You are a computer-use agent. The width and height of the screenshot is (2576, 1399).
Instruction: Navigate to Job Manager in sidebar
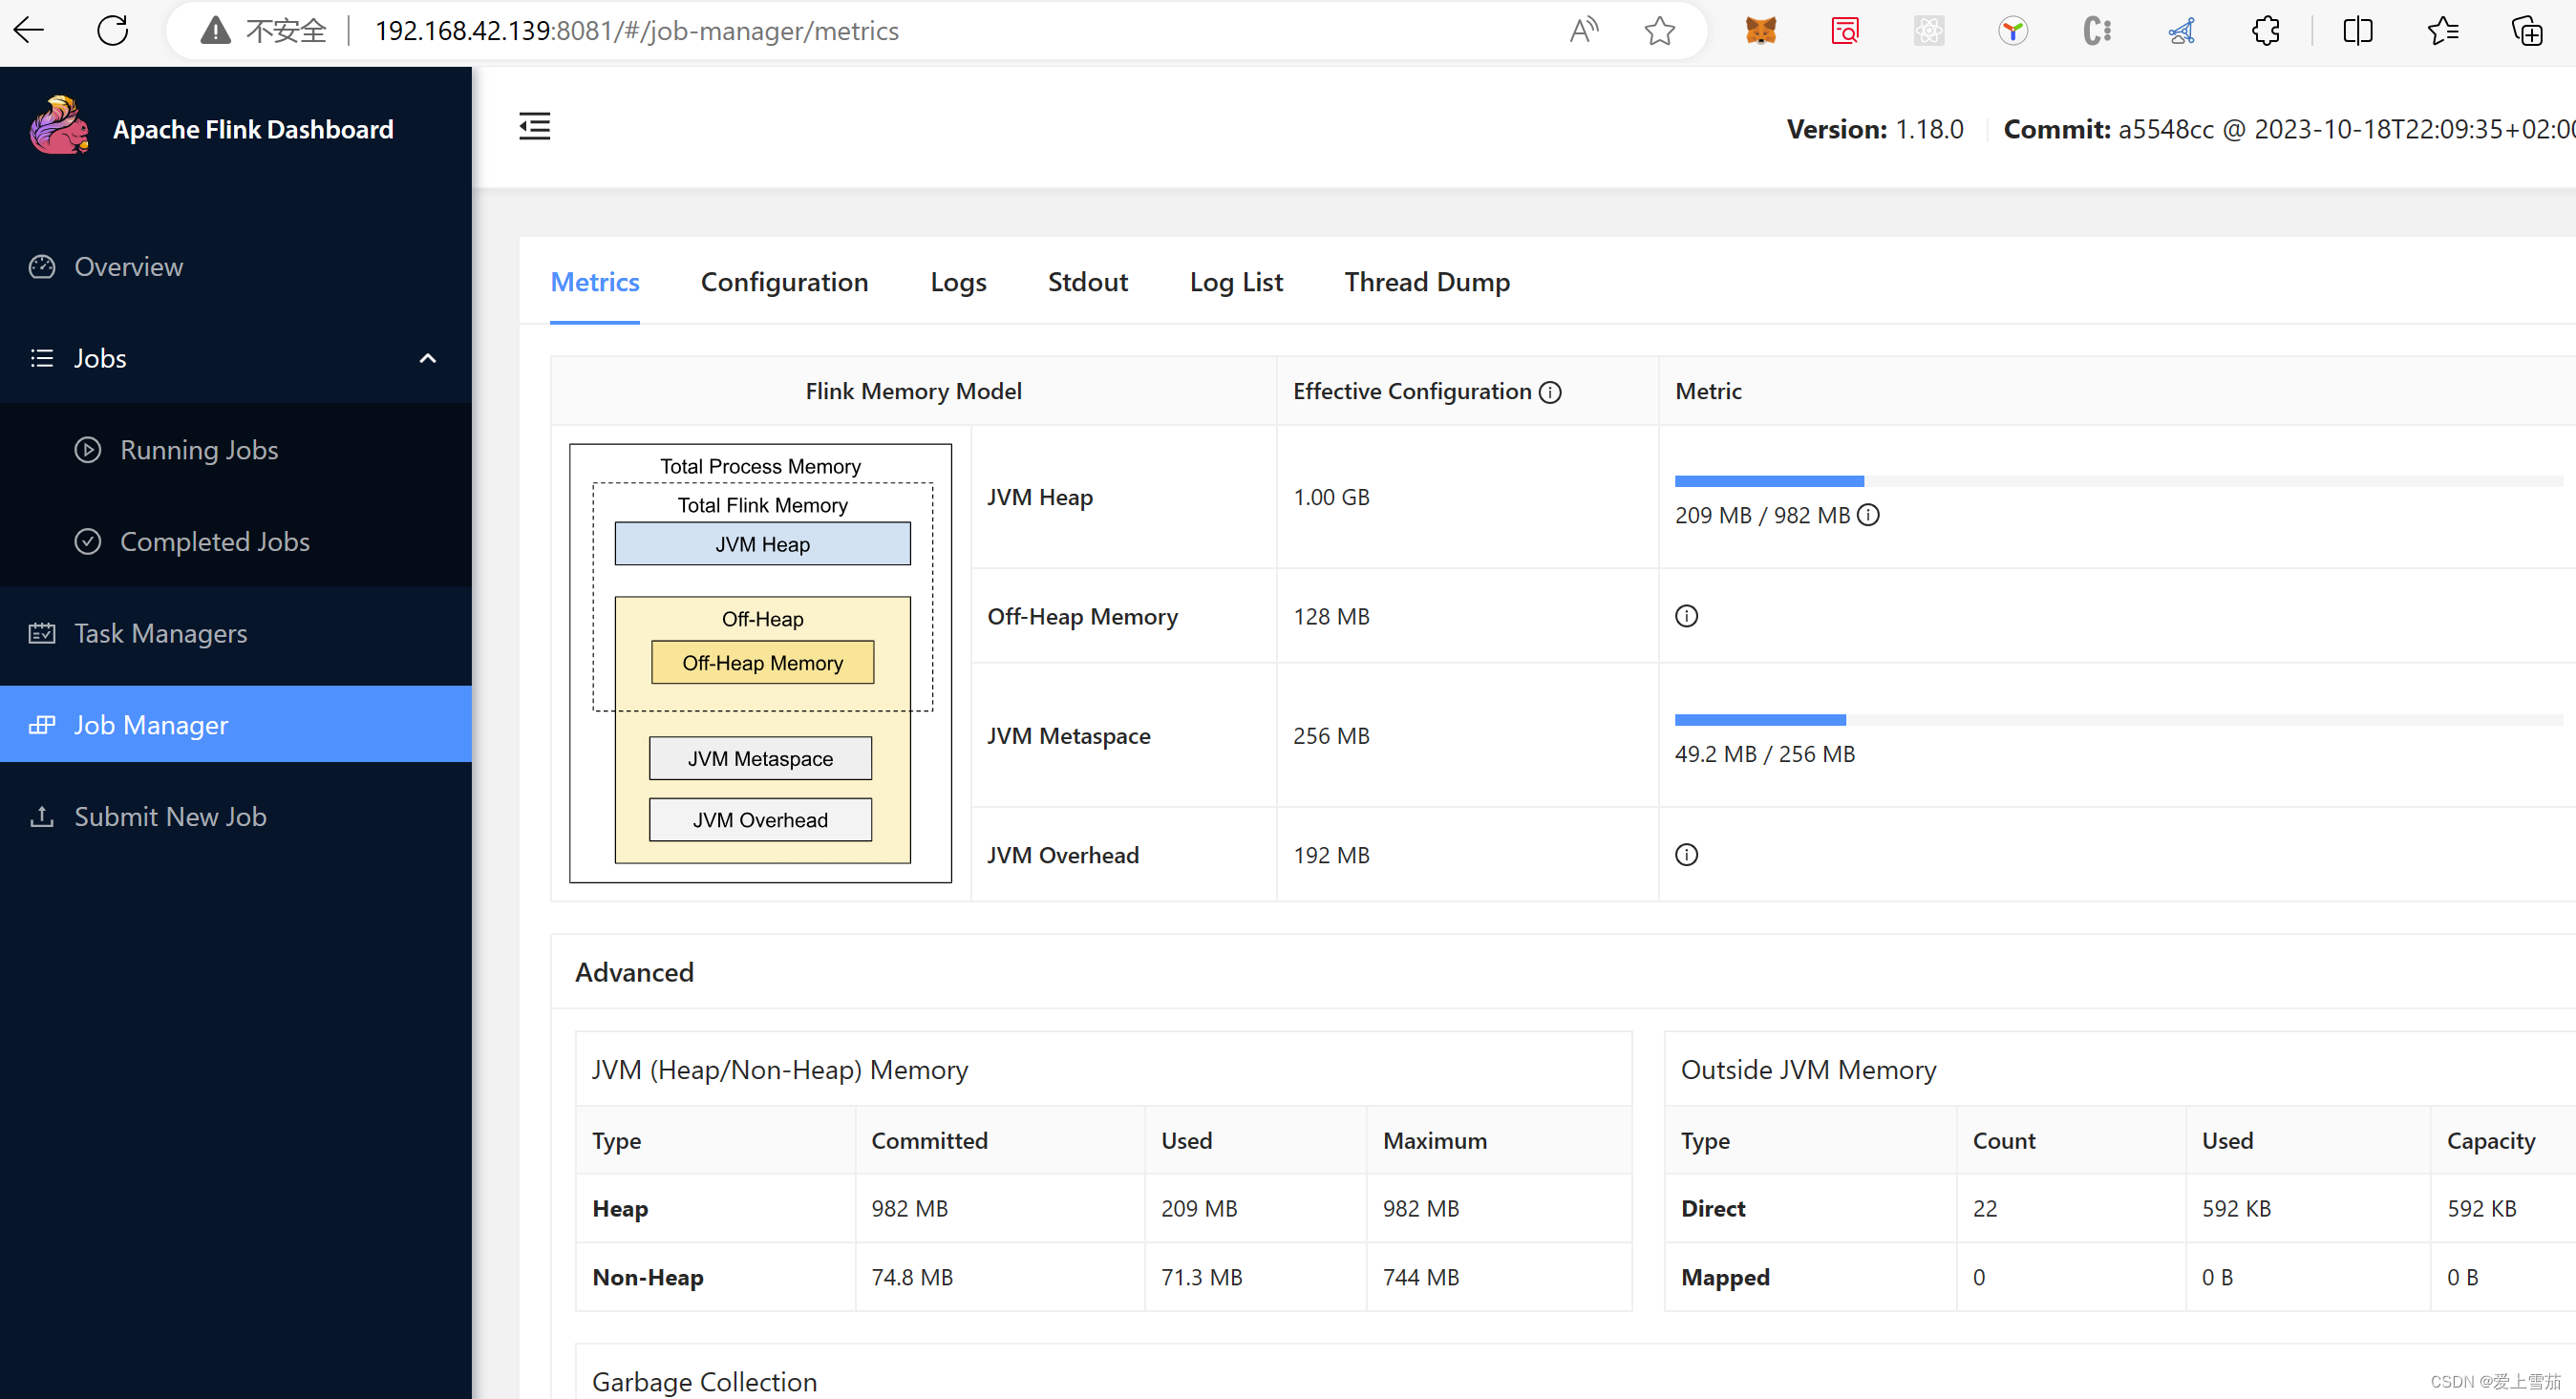click(x=151, y=725)
